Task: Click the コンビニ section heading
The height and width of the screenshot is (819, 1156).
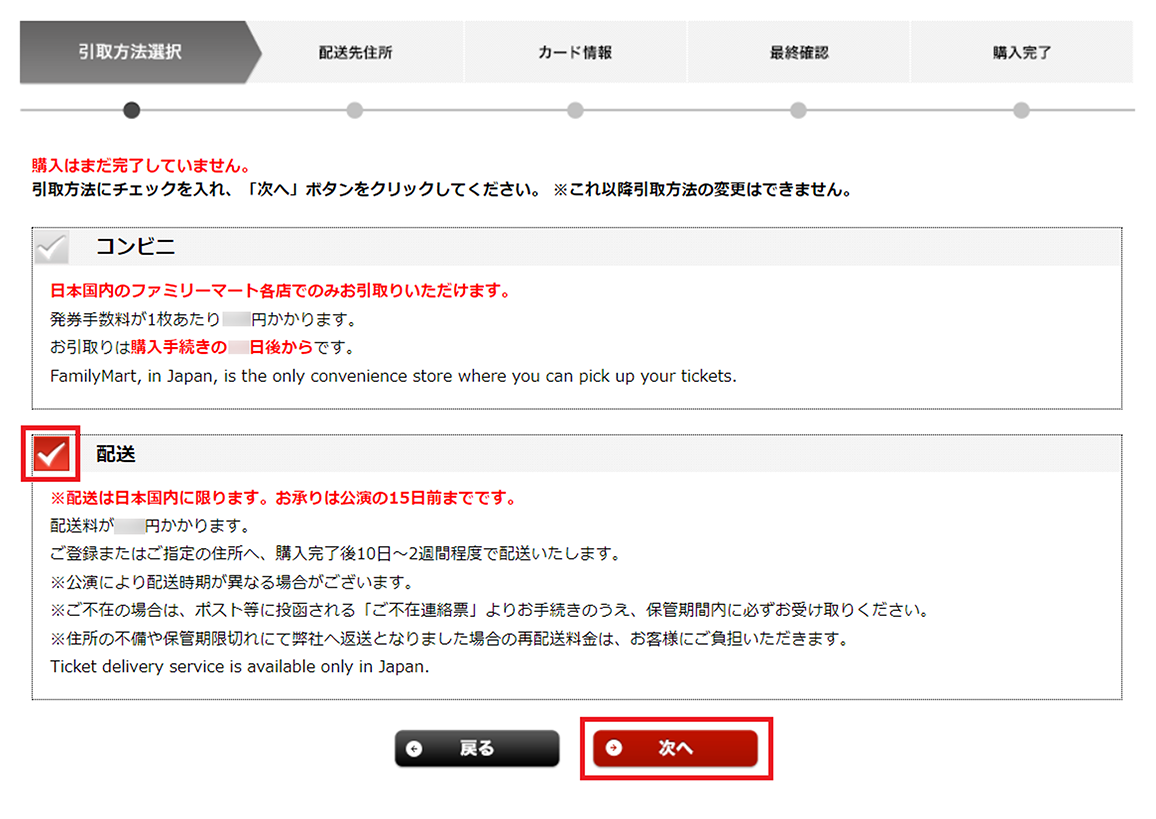Action: click(x=135, y=247)
